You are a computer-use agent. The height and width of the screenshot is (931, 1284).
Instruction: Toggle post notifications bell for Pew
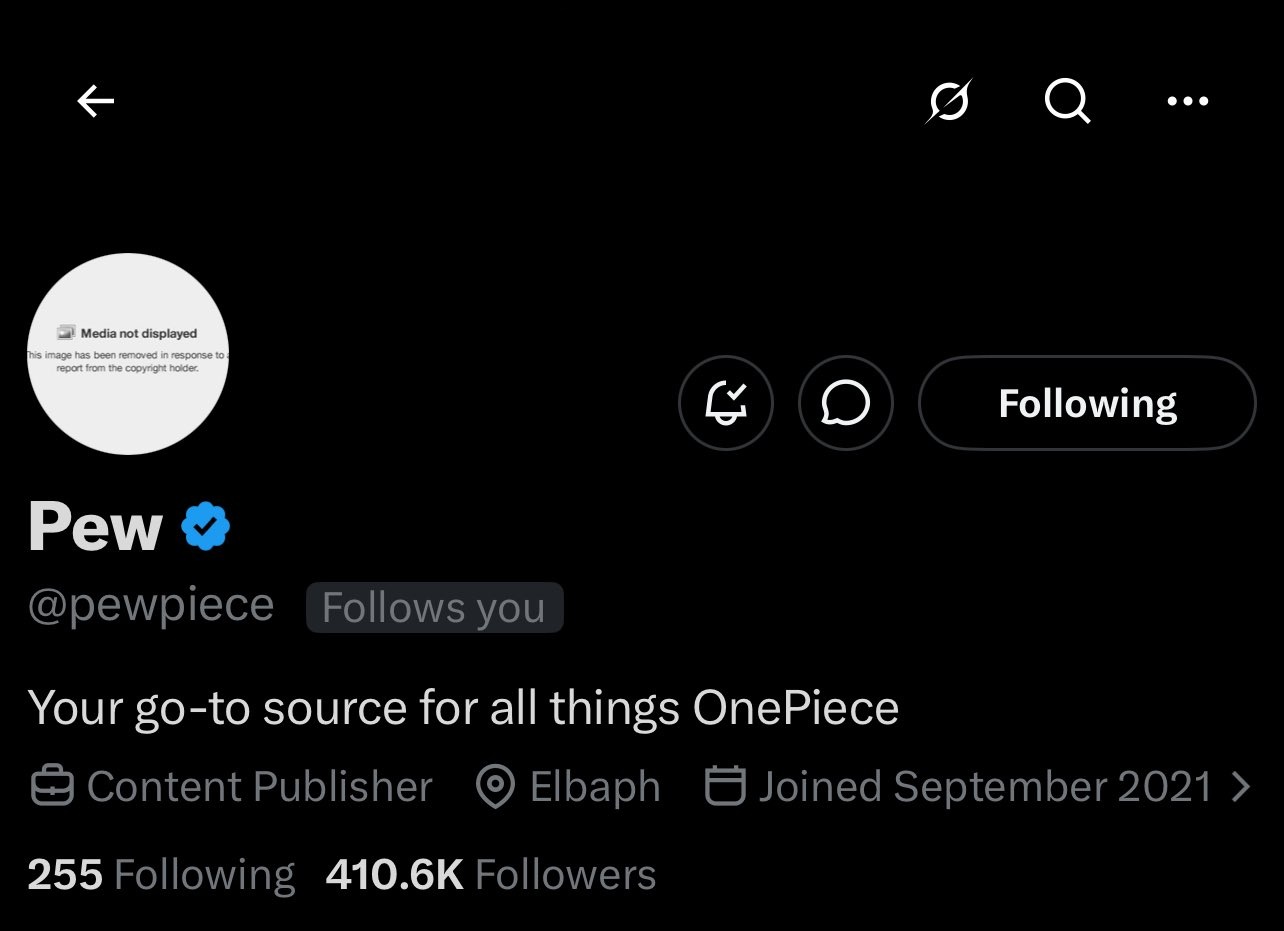(726, 403)
